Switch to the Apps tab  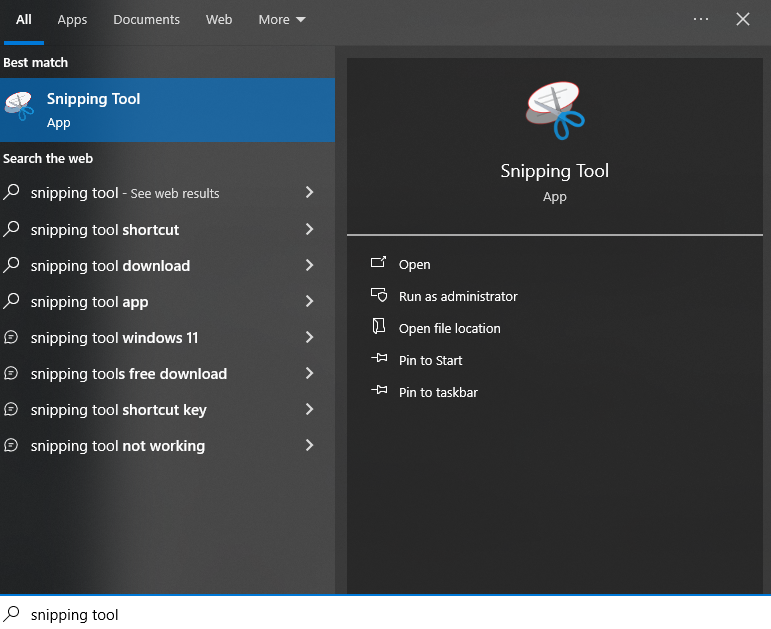pos(72,20)
